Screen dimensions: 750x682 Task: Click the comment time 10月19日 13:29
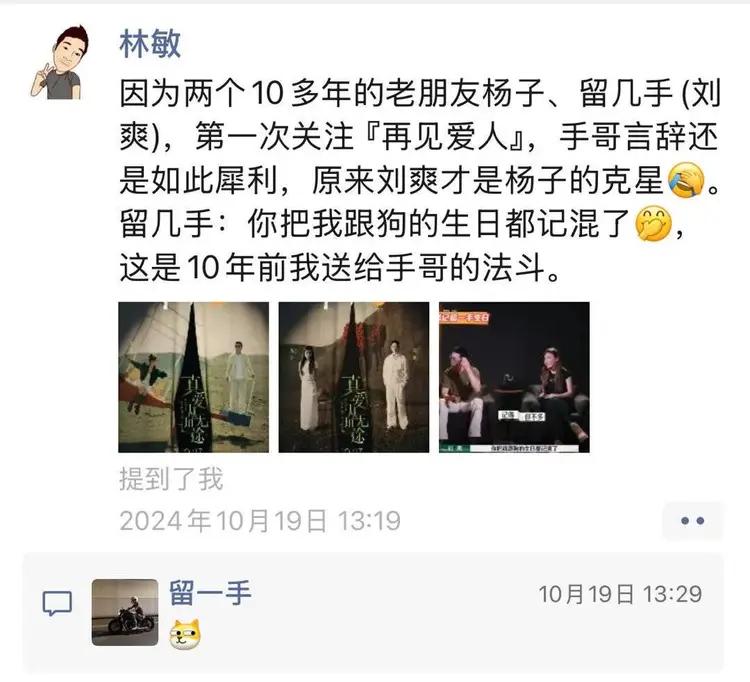click(x=620, y=594)
